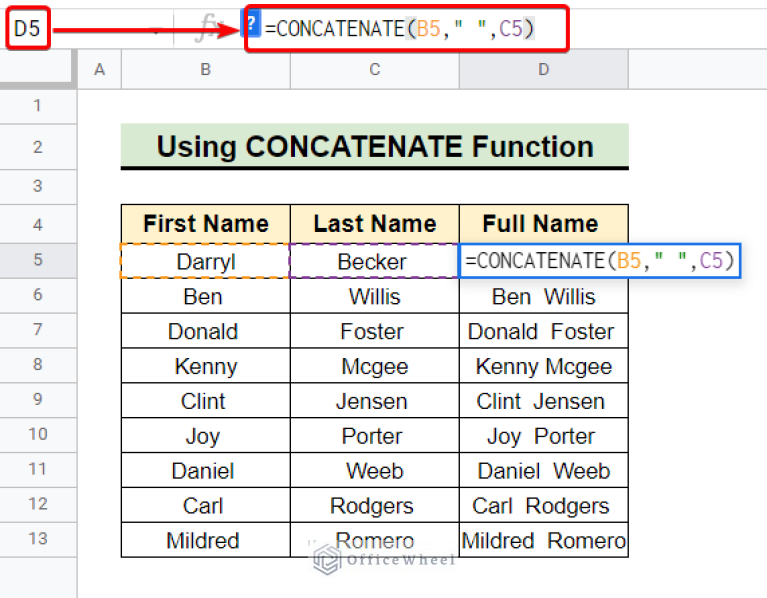
Task: Click the cell with Kenny Mcgee
Action: click(x=543, y=366)
